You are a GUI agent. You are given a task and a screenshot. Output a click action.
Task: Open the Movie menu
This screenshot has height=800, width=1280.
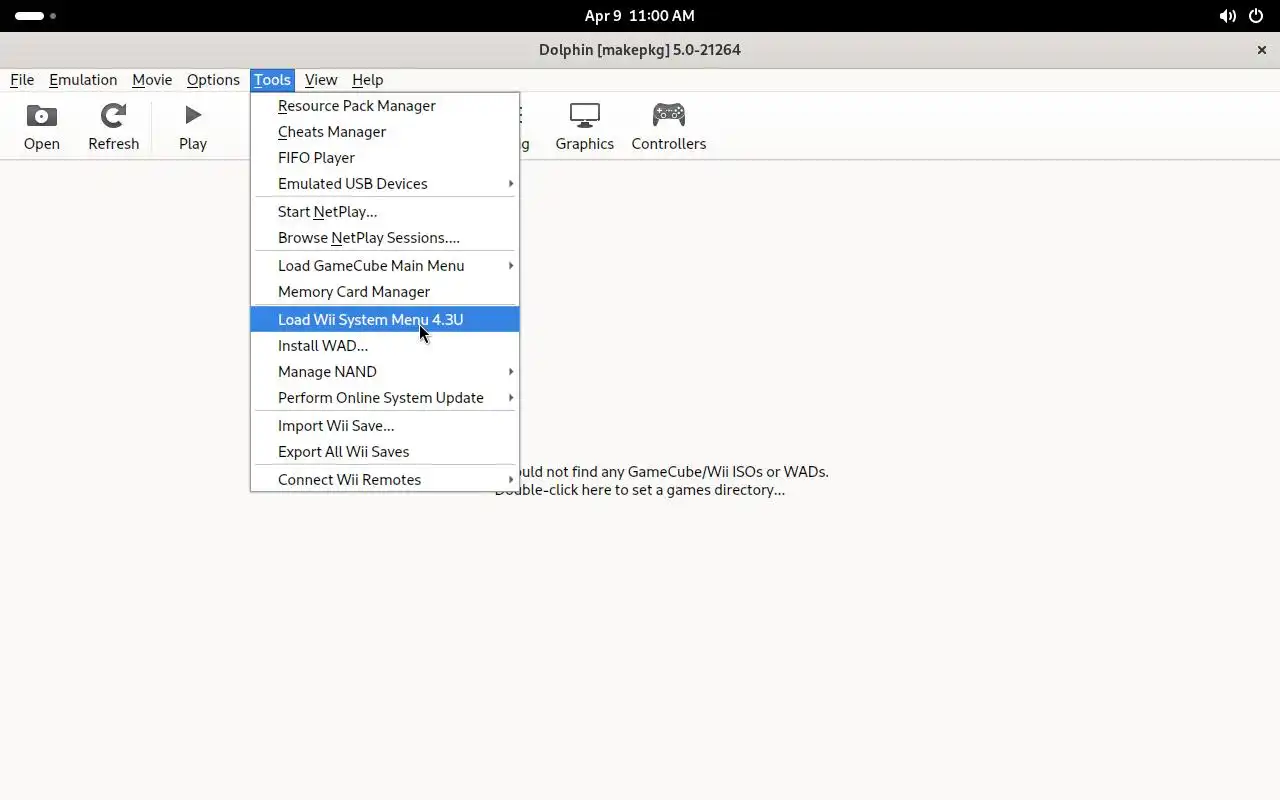click(152, 80)
